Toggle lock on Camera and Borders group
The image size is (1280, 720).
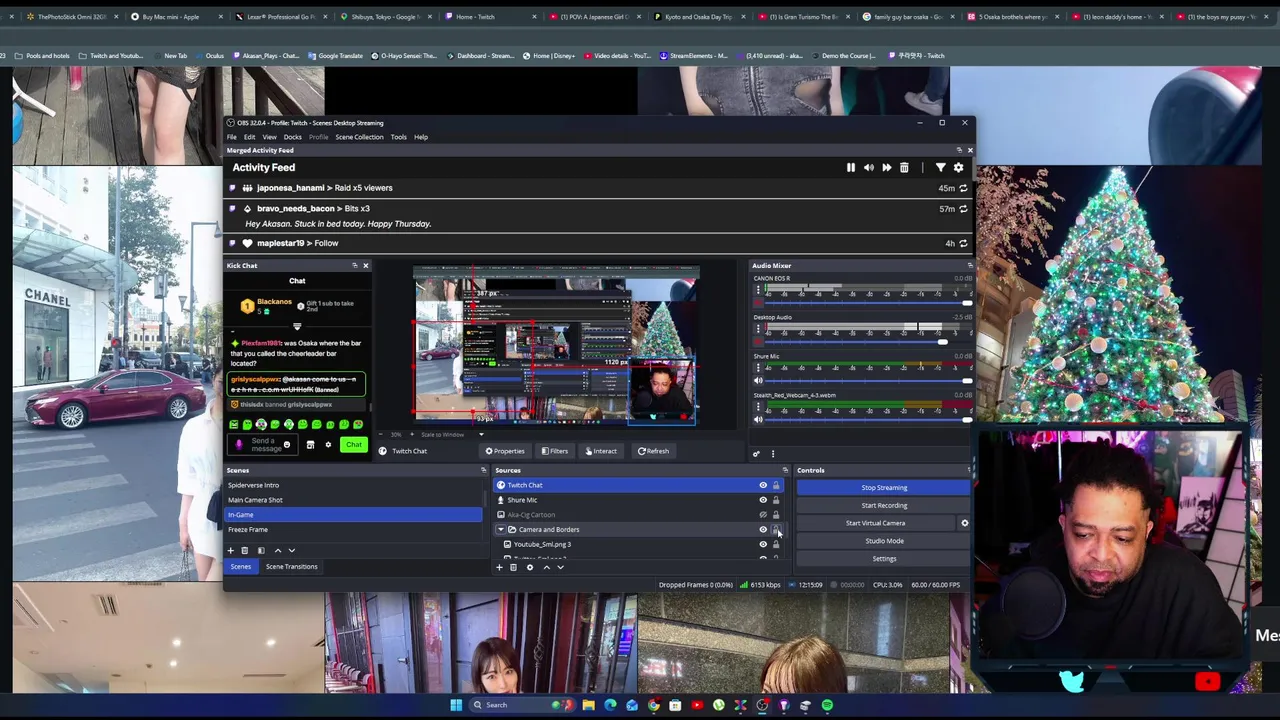[x=776, y=530]
